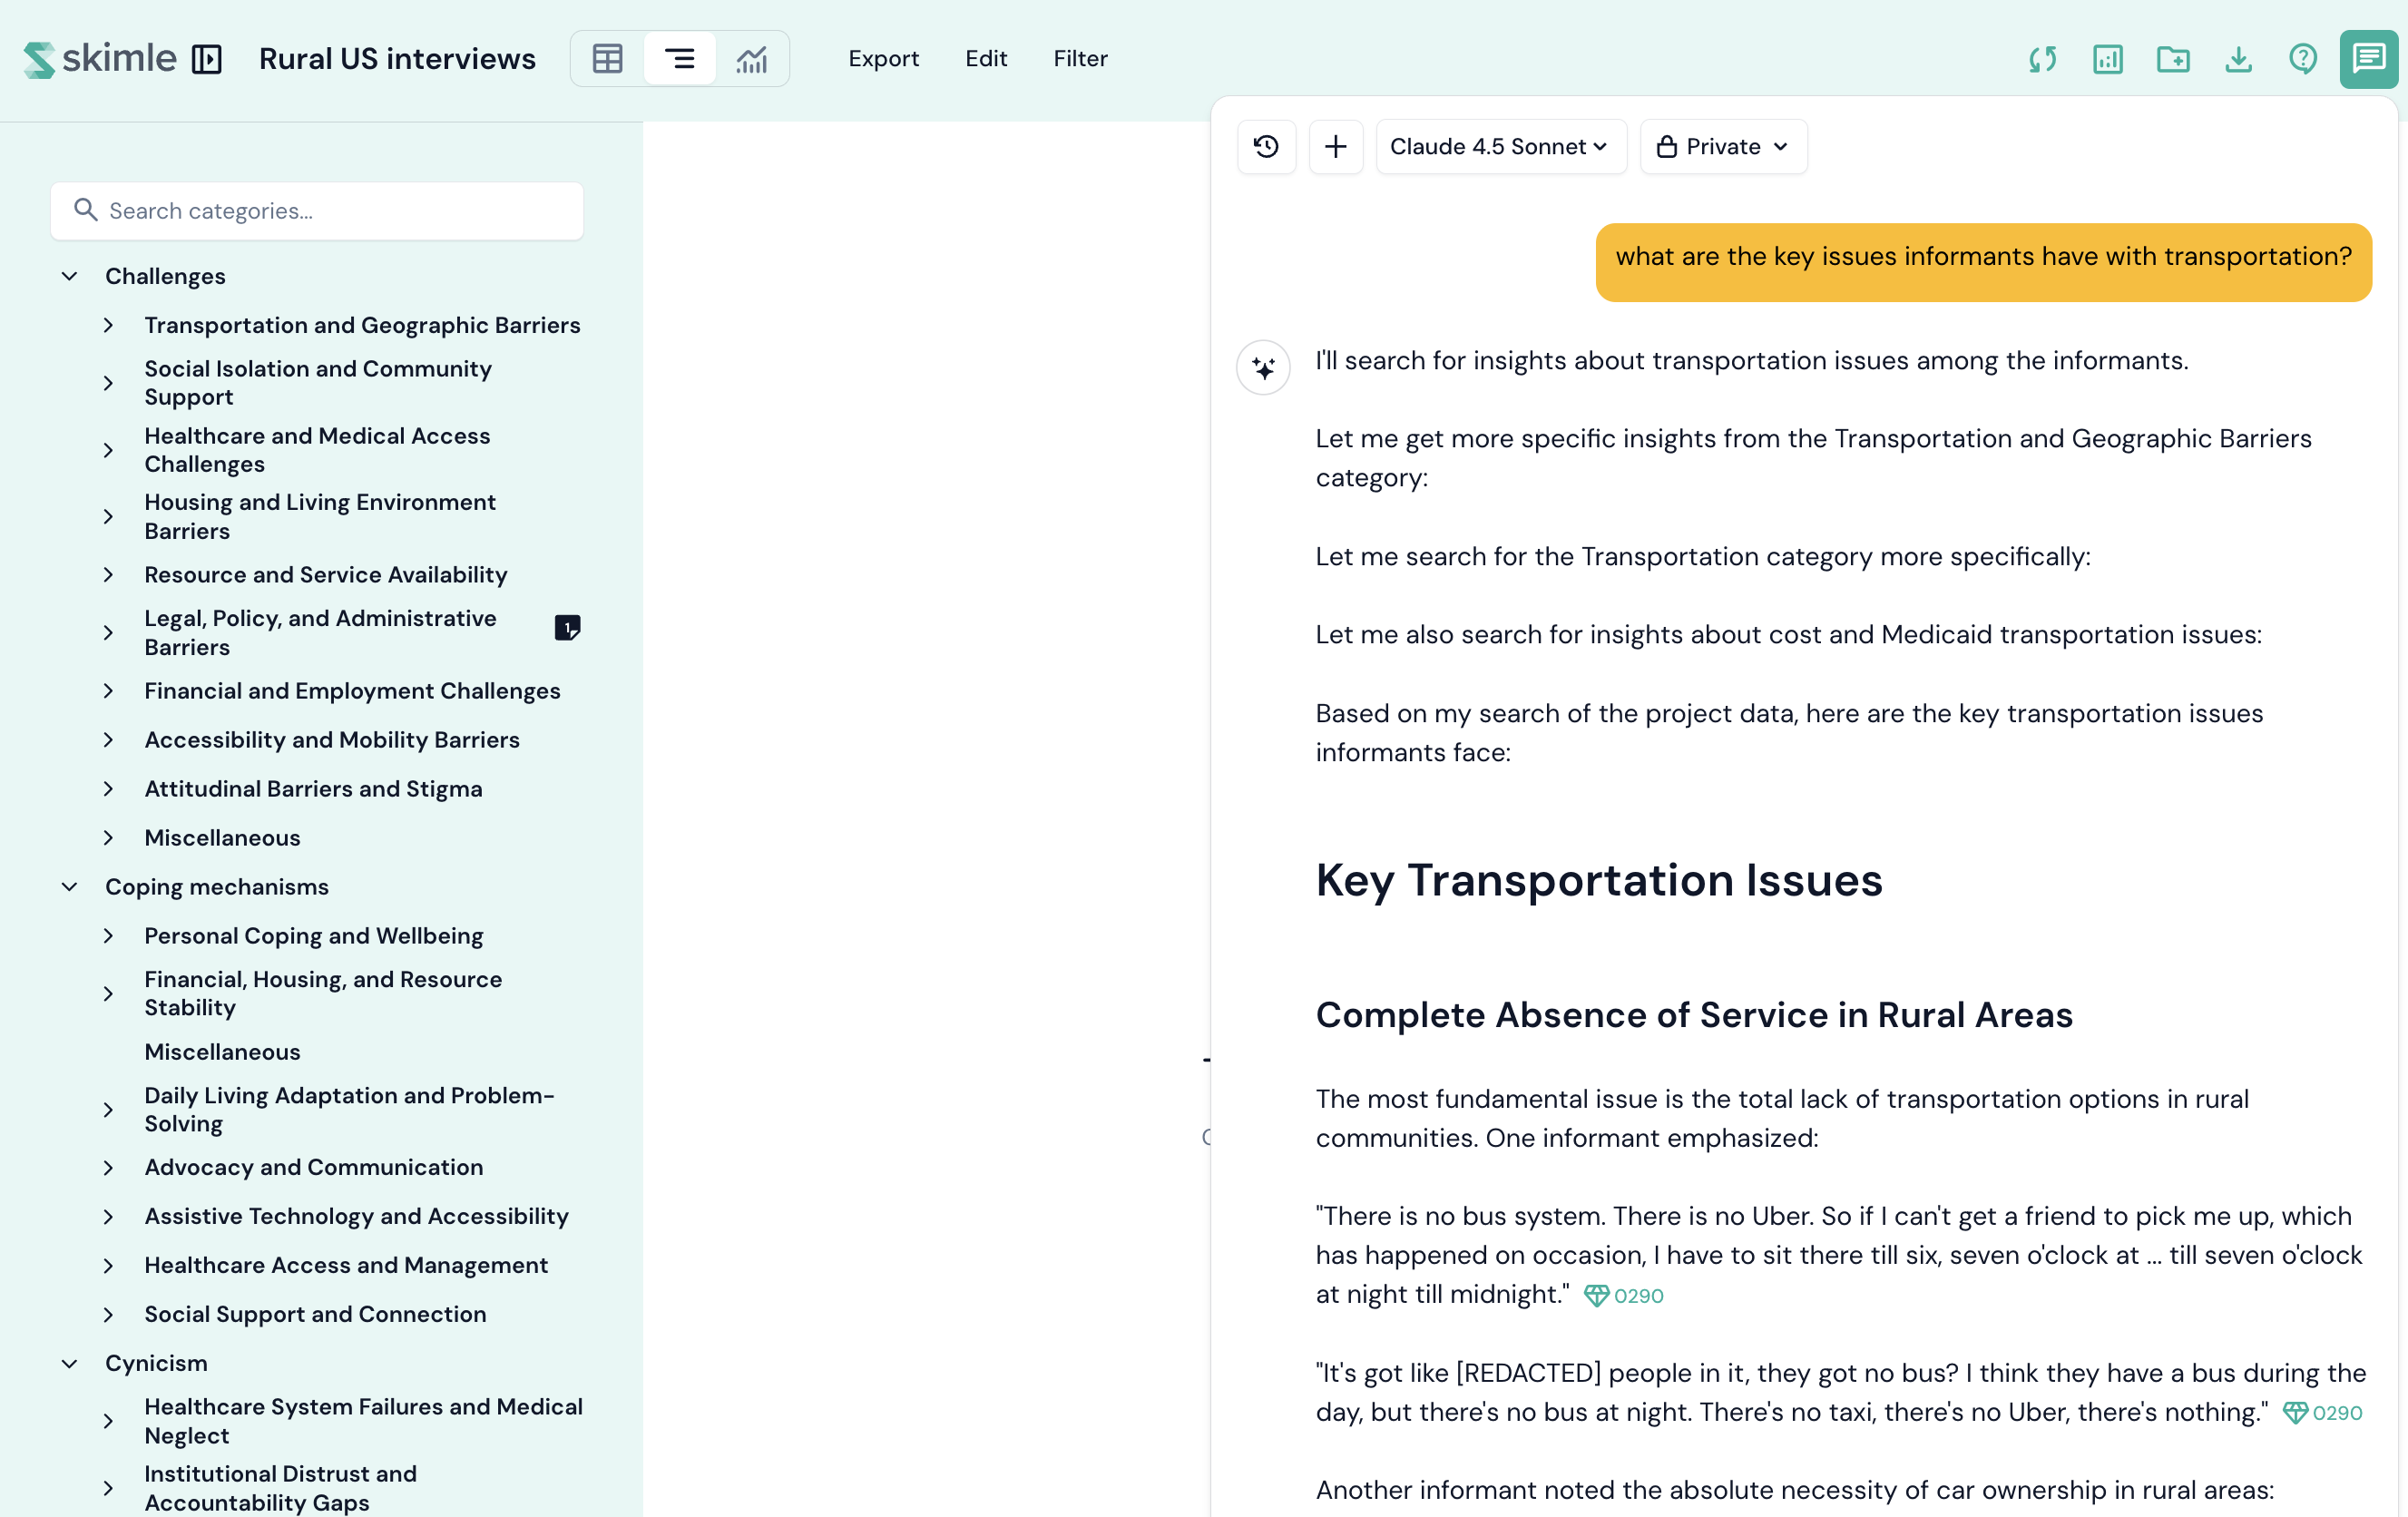Click the sync refresh icon

2042,59
